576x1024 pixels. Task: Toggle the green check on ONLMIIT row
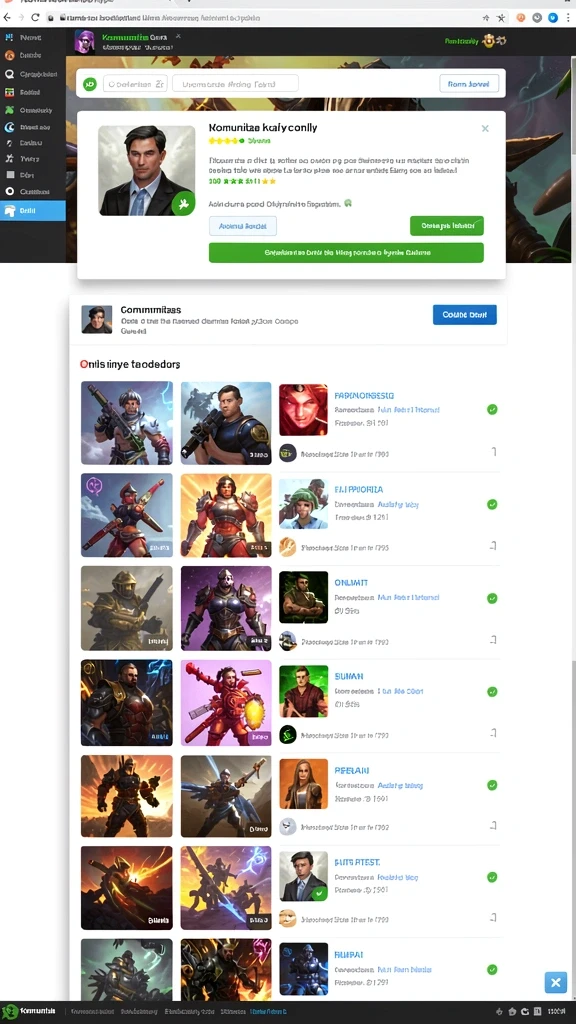tap(492, 598)
